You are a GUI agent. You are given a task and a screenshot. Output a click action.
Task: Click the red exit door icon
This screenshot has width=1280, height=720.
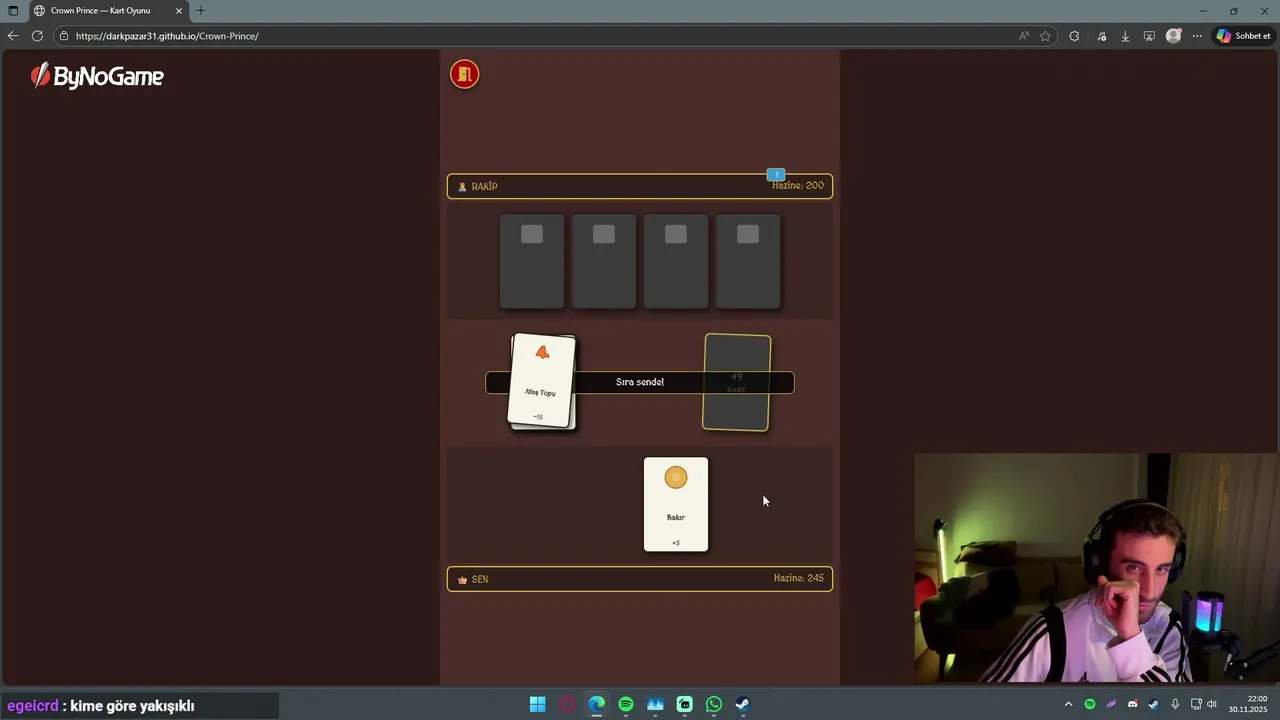pyautogui.click(x=464, y=74)
